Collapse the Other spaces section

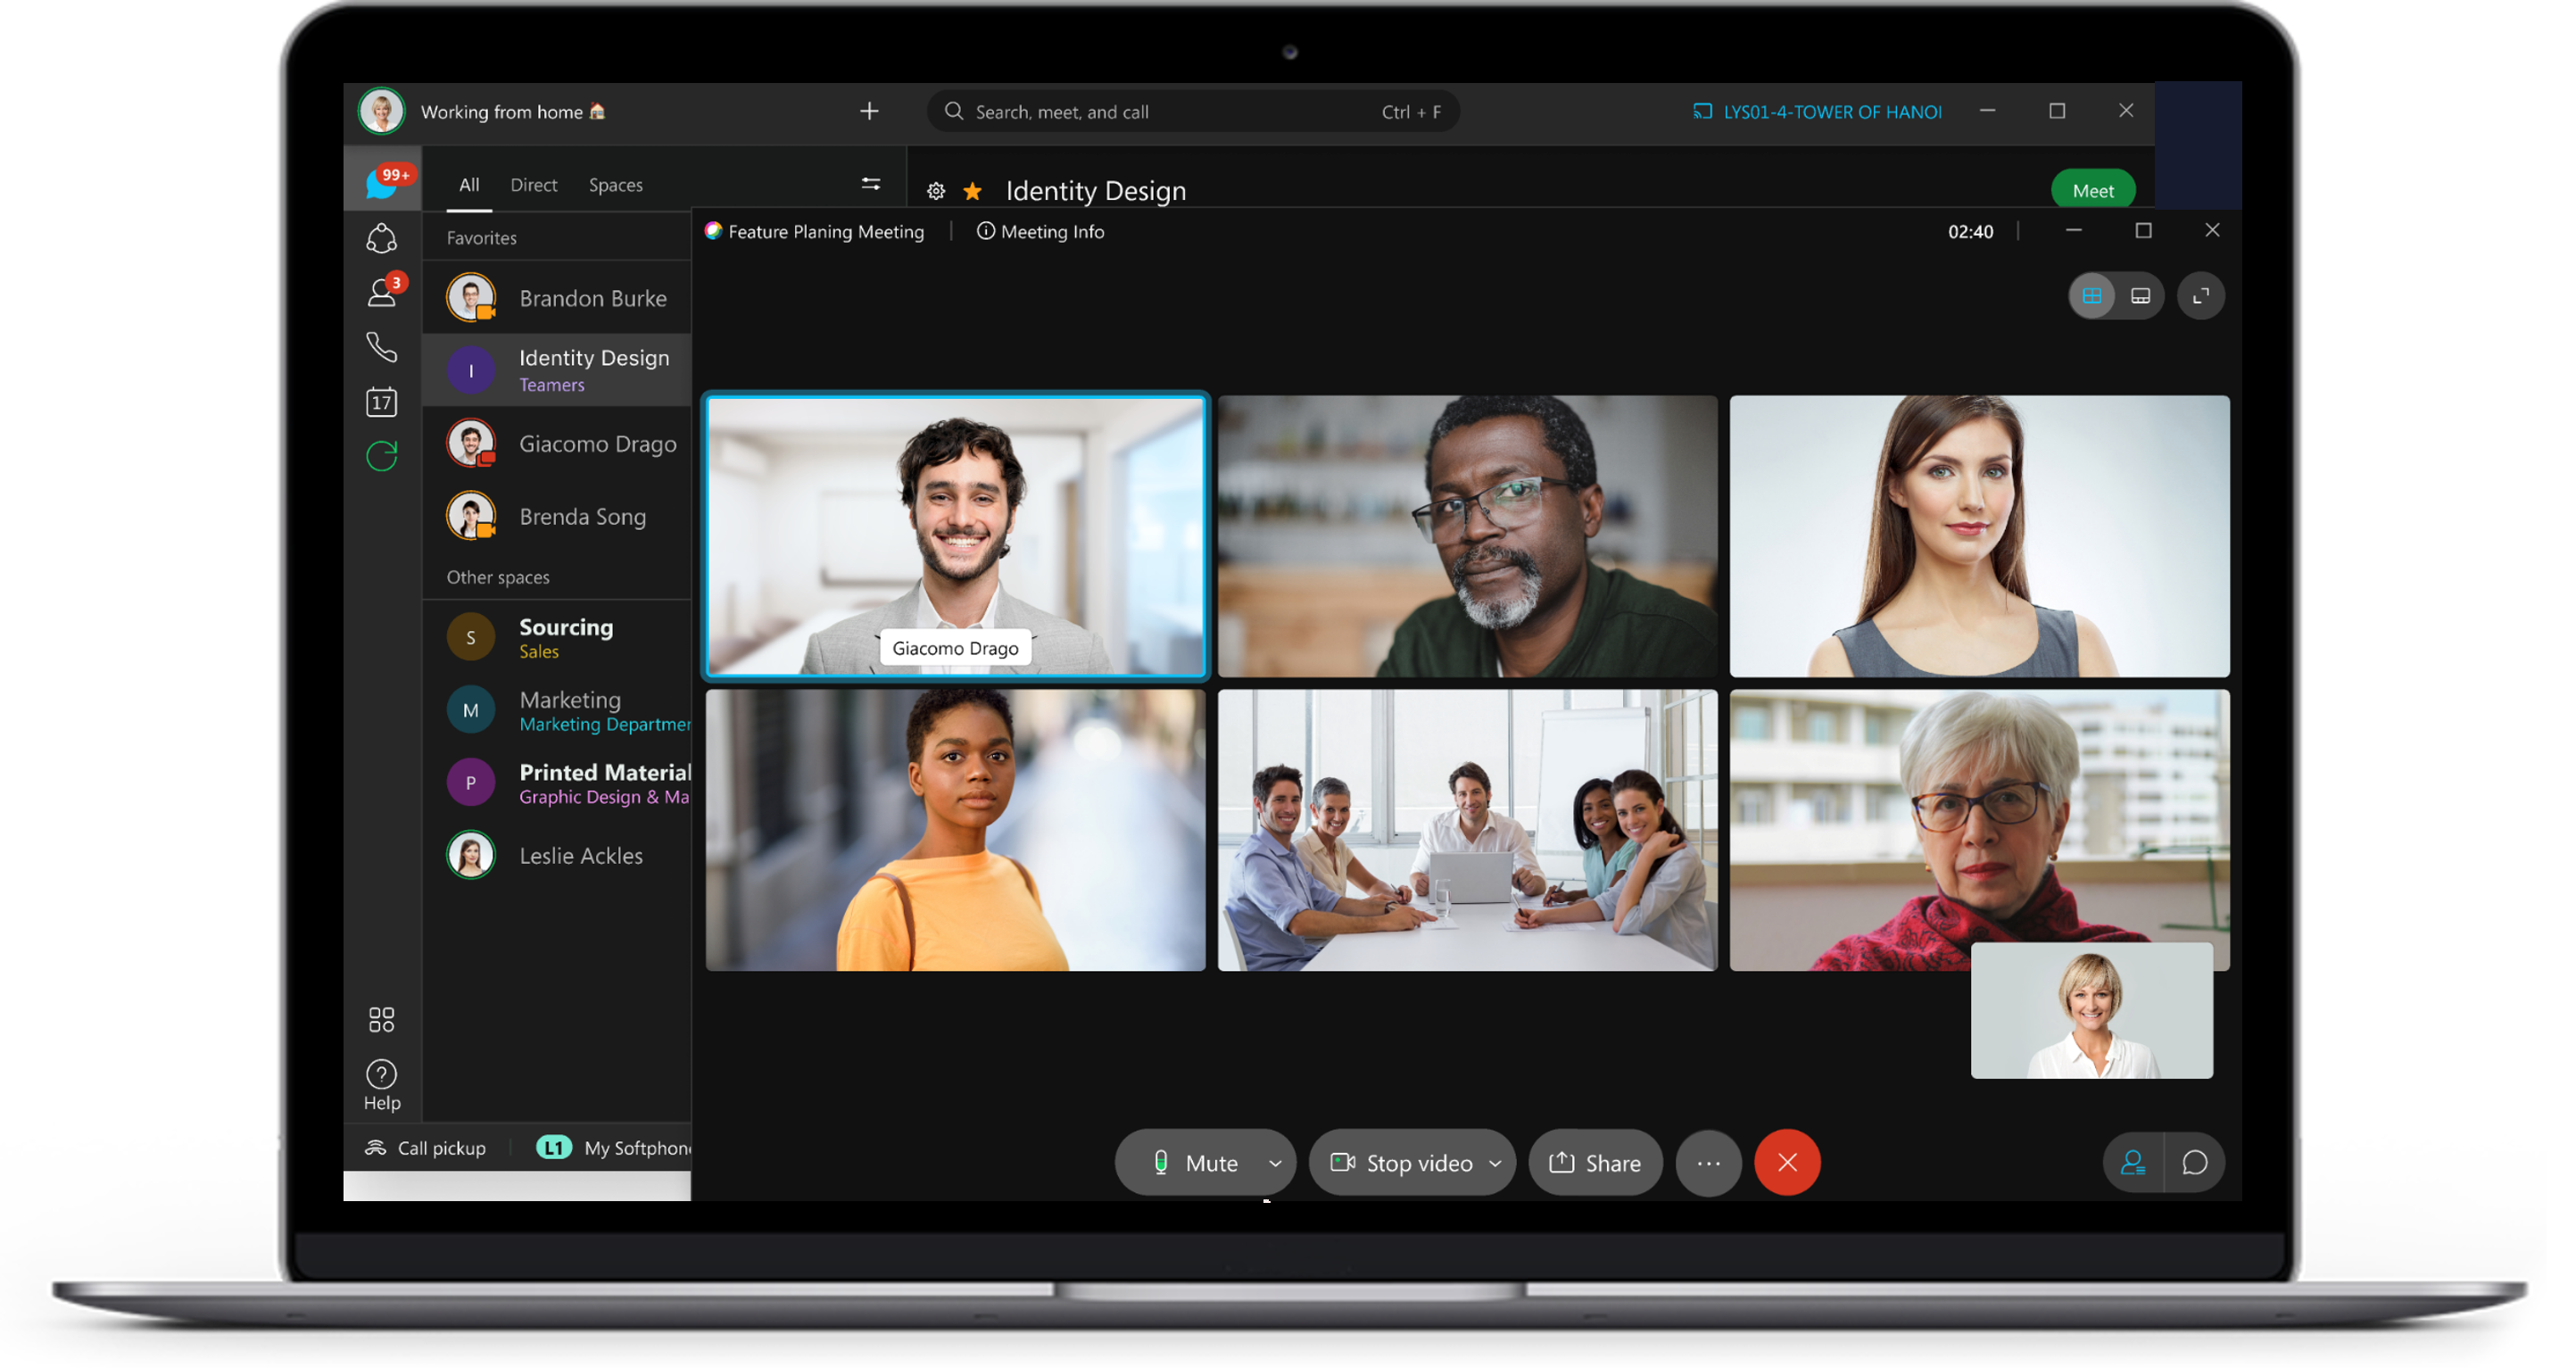(497, 577)
